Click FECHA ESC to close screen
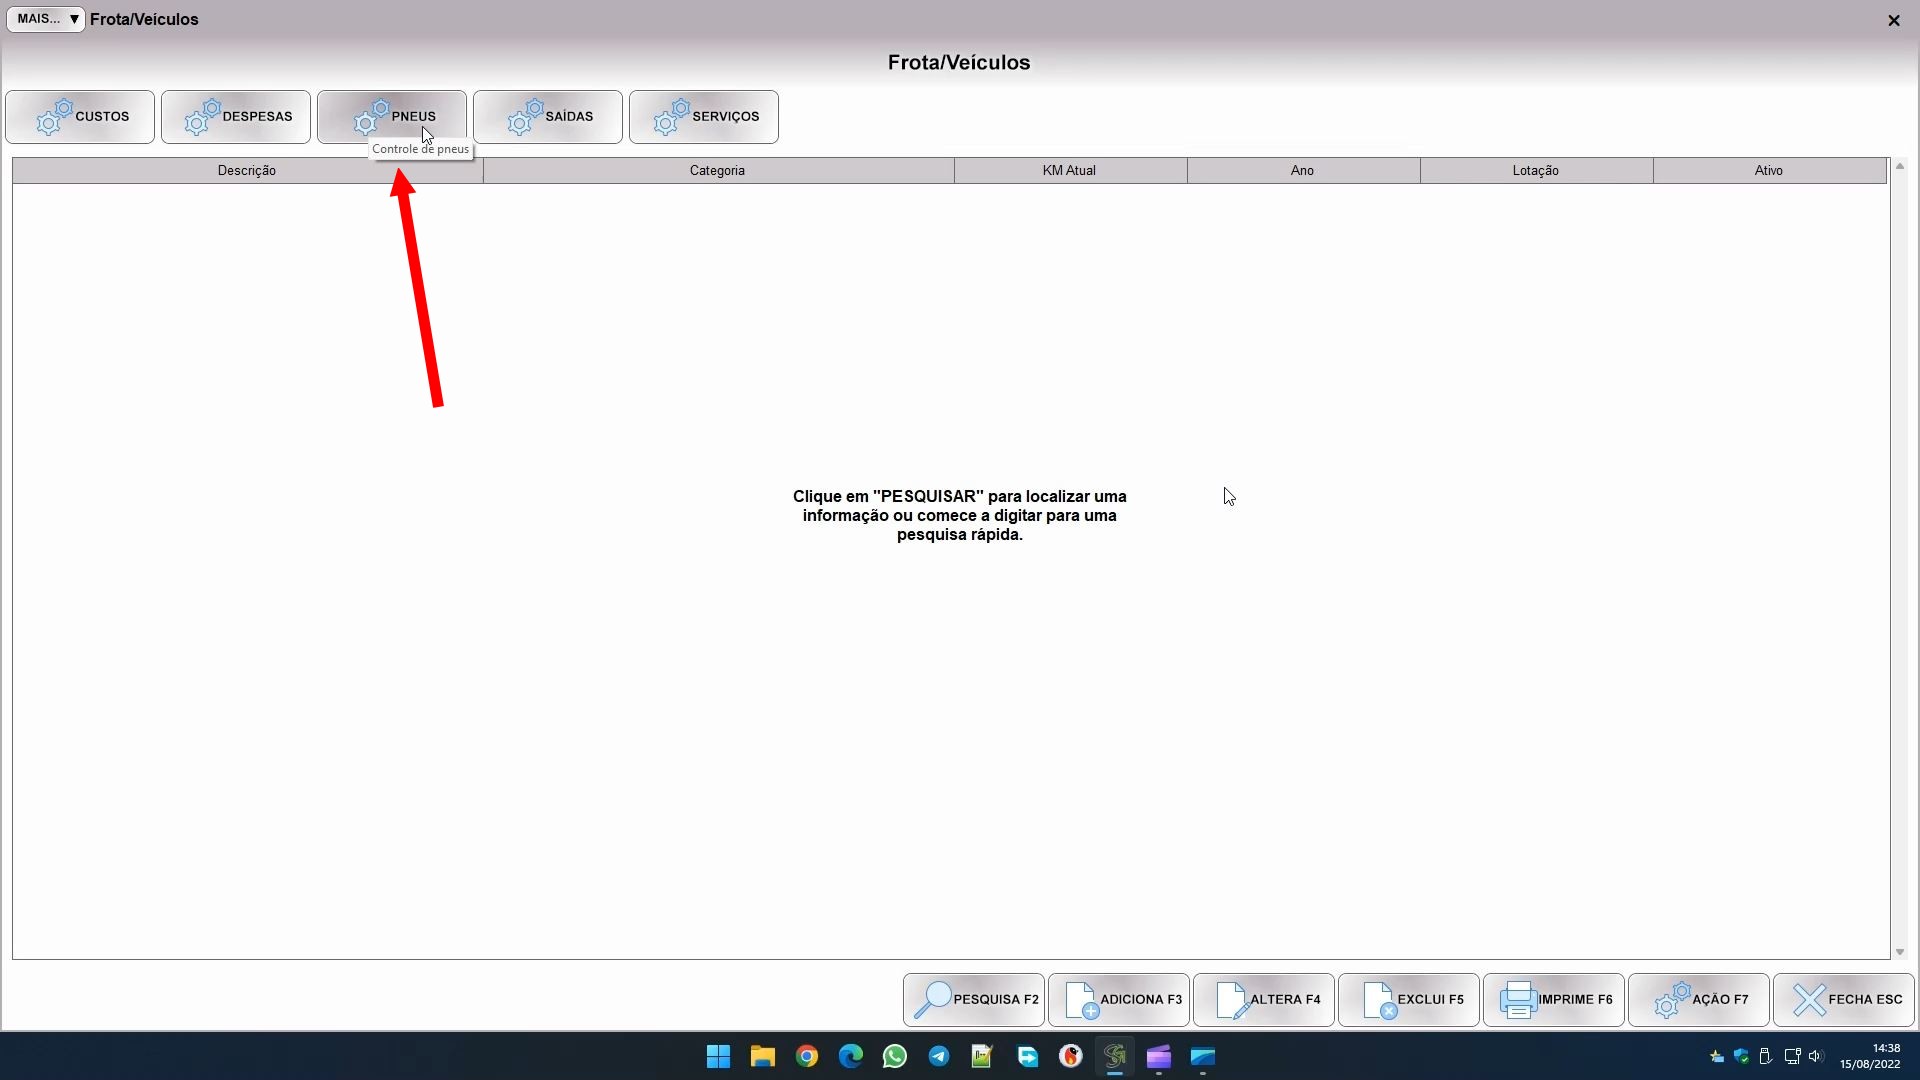Screen dimensions: 1920x1080 1844,999
